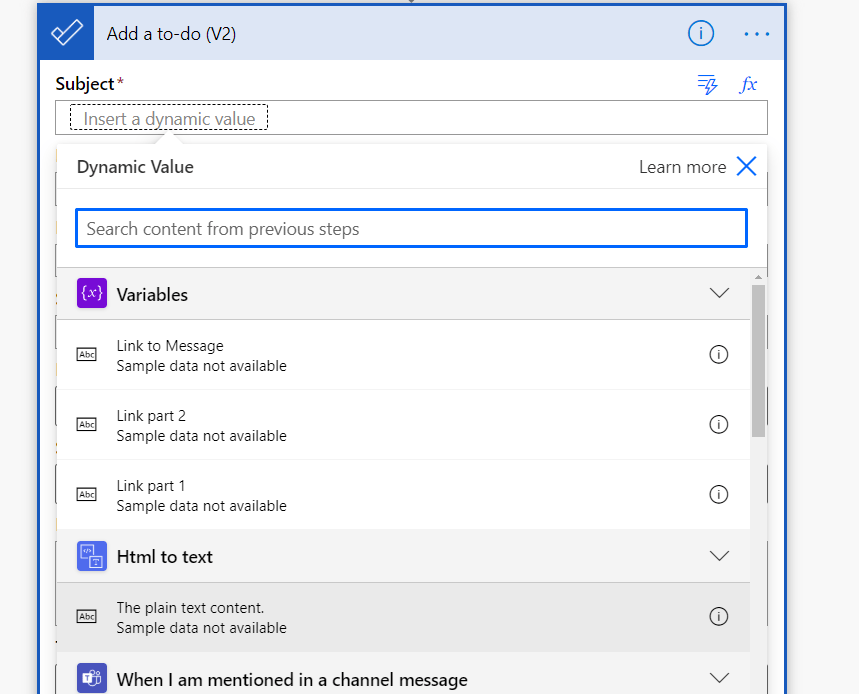The image size is (859, 694).
Task: Open the action info icon in header
Action: pos(701,33)
